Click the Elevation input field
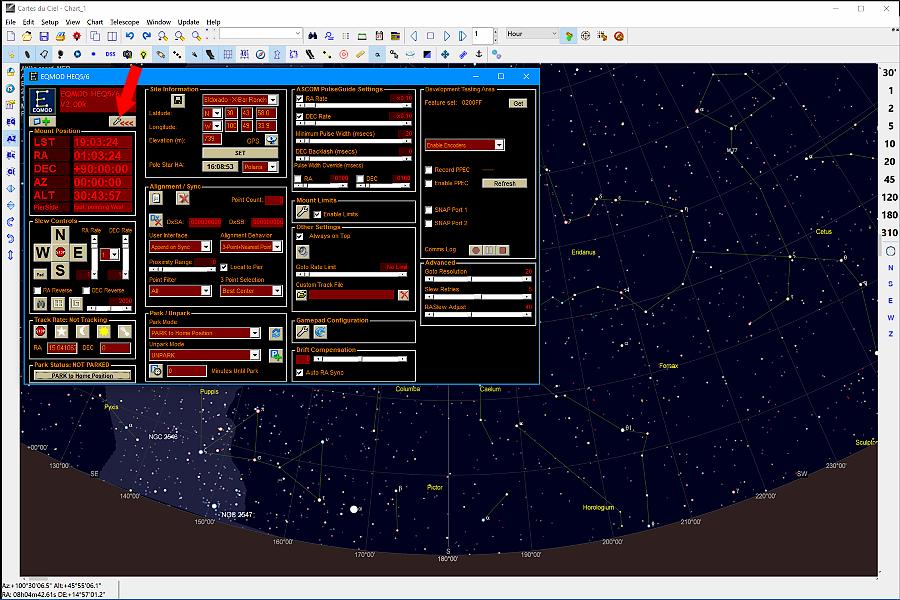 (x=212, y=139)
